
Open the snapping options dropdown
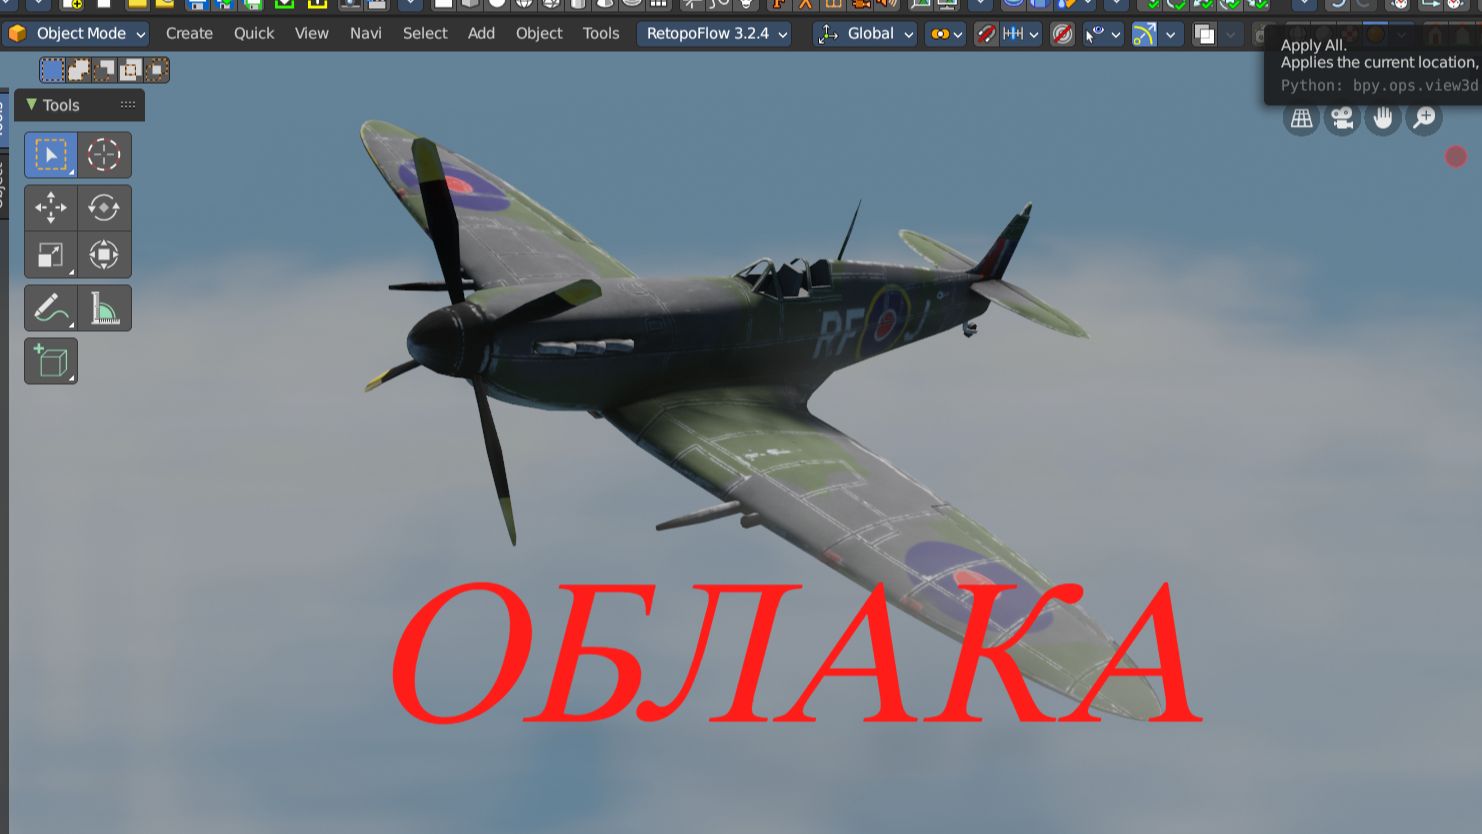[x=1021, y=34]
